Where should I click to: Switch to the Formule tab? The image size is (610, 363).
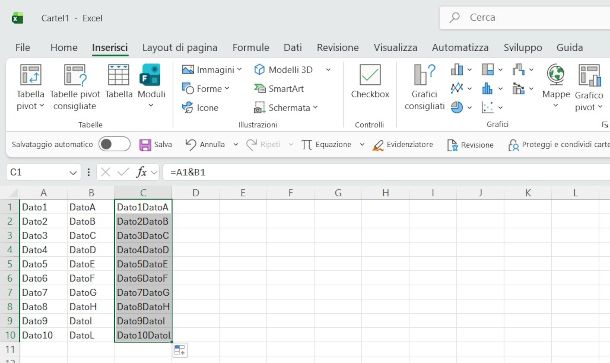[x=251, y=47]
